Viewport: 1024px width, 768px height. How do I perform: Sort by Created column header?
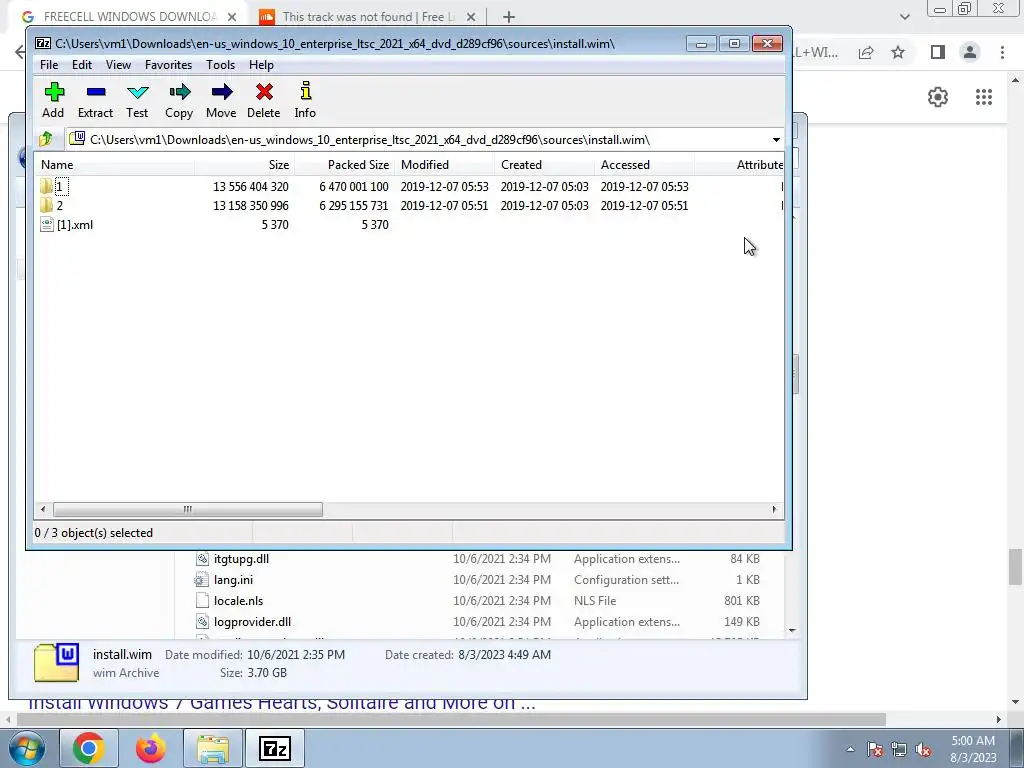(544, 165)
